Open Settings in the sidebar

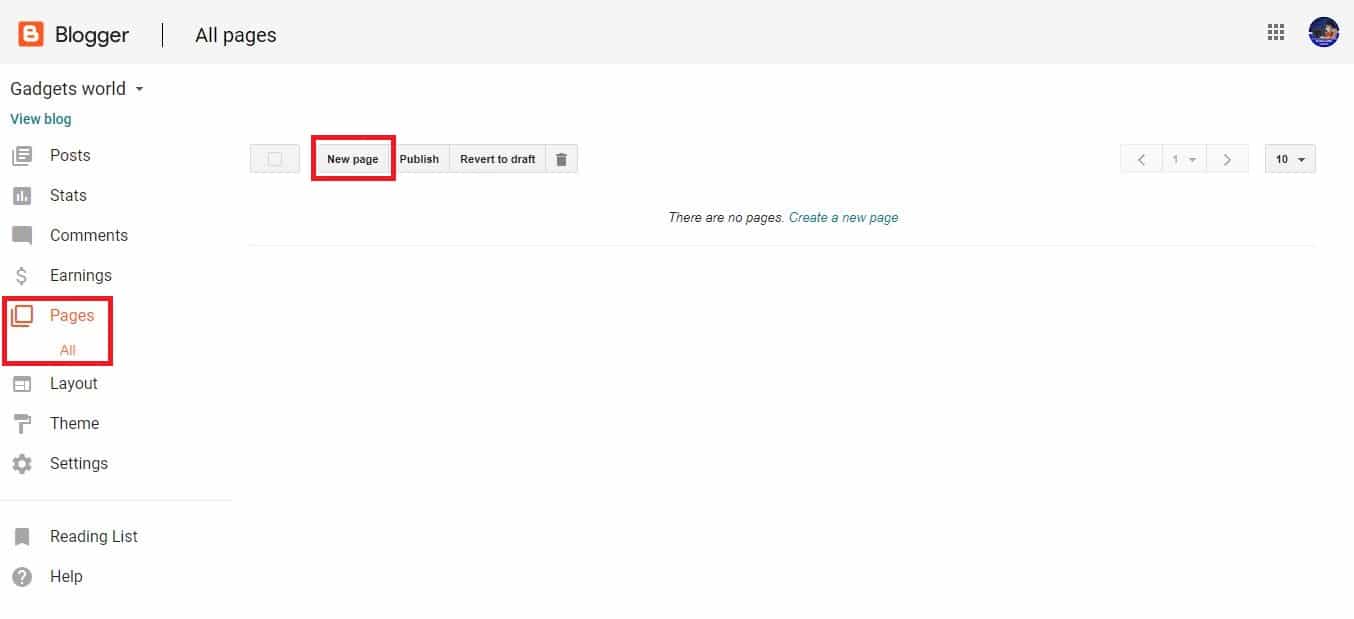tap(79, 464)
